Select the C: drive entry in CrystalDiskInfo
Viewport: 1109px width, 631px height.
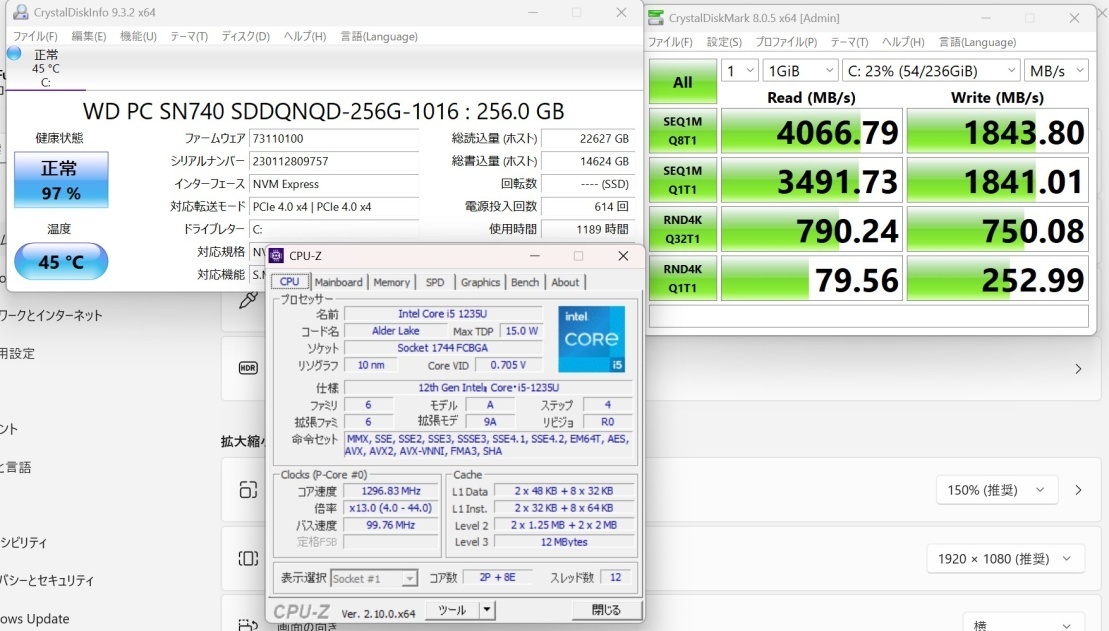coord(45,69)
